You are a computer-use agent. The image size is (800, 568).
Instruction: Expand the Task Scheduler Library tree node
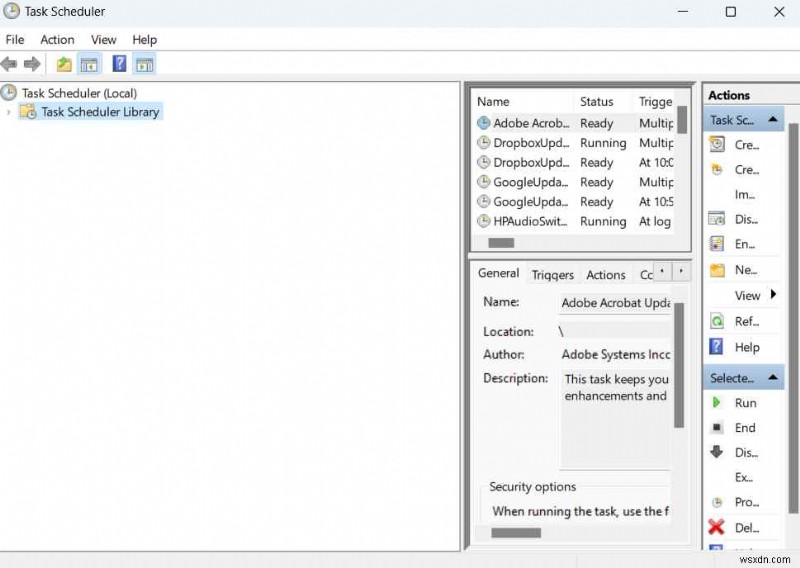point(9,112)
